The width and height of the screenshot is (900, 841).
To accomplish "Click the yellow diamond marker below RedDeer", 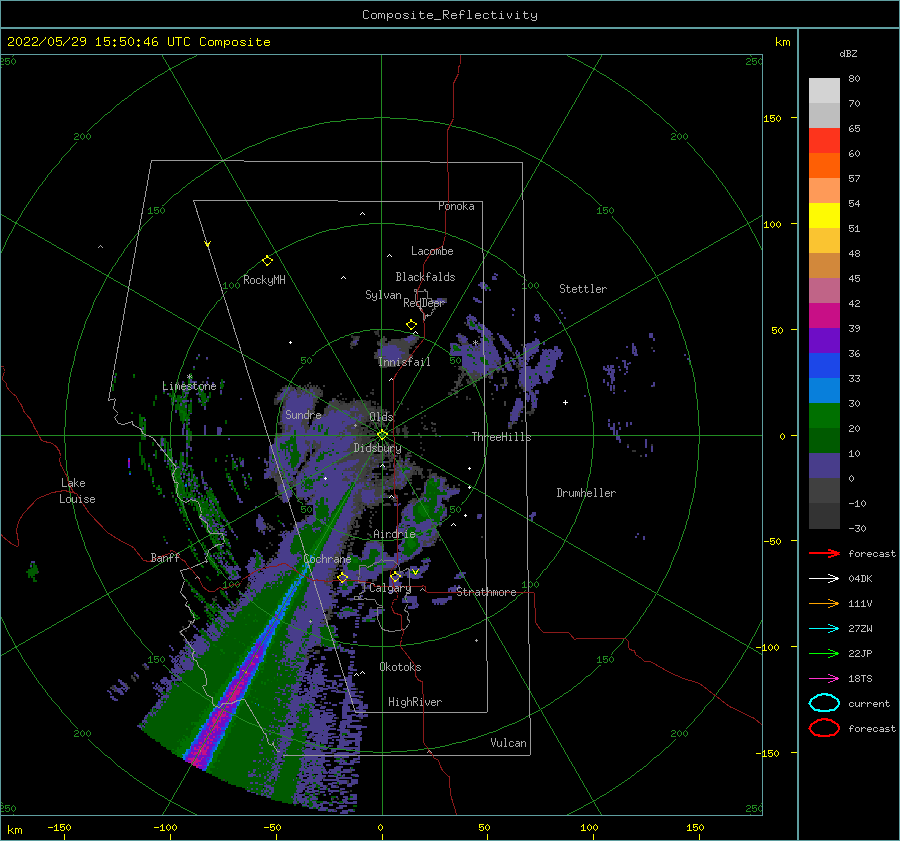I will 411,325.
